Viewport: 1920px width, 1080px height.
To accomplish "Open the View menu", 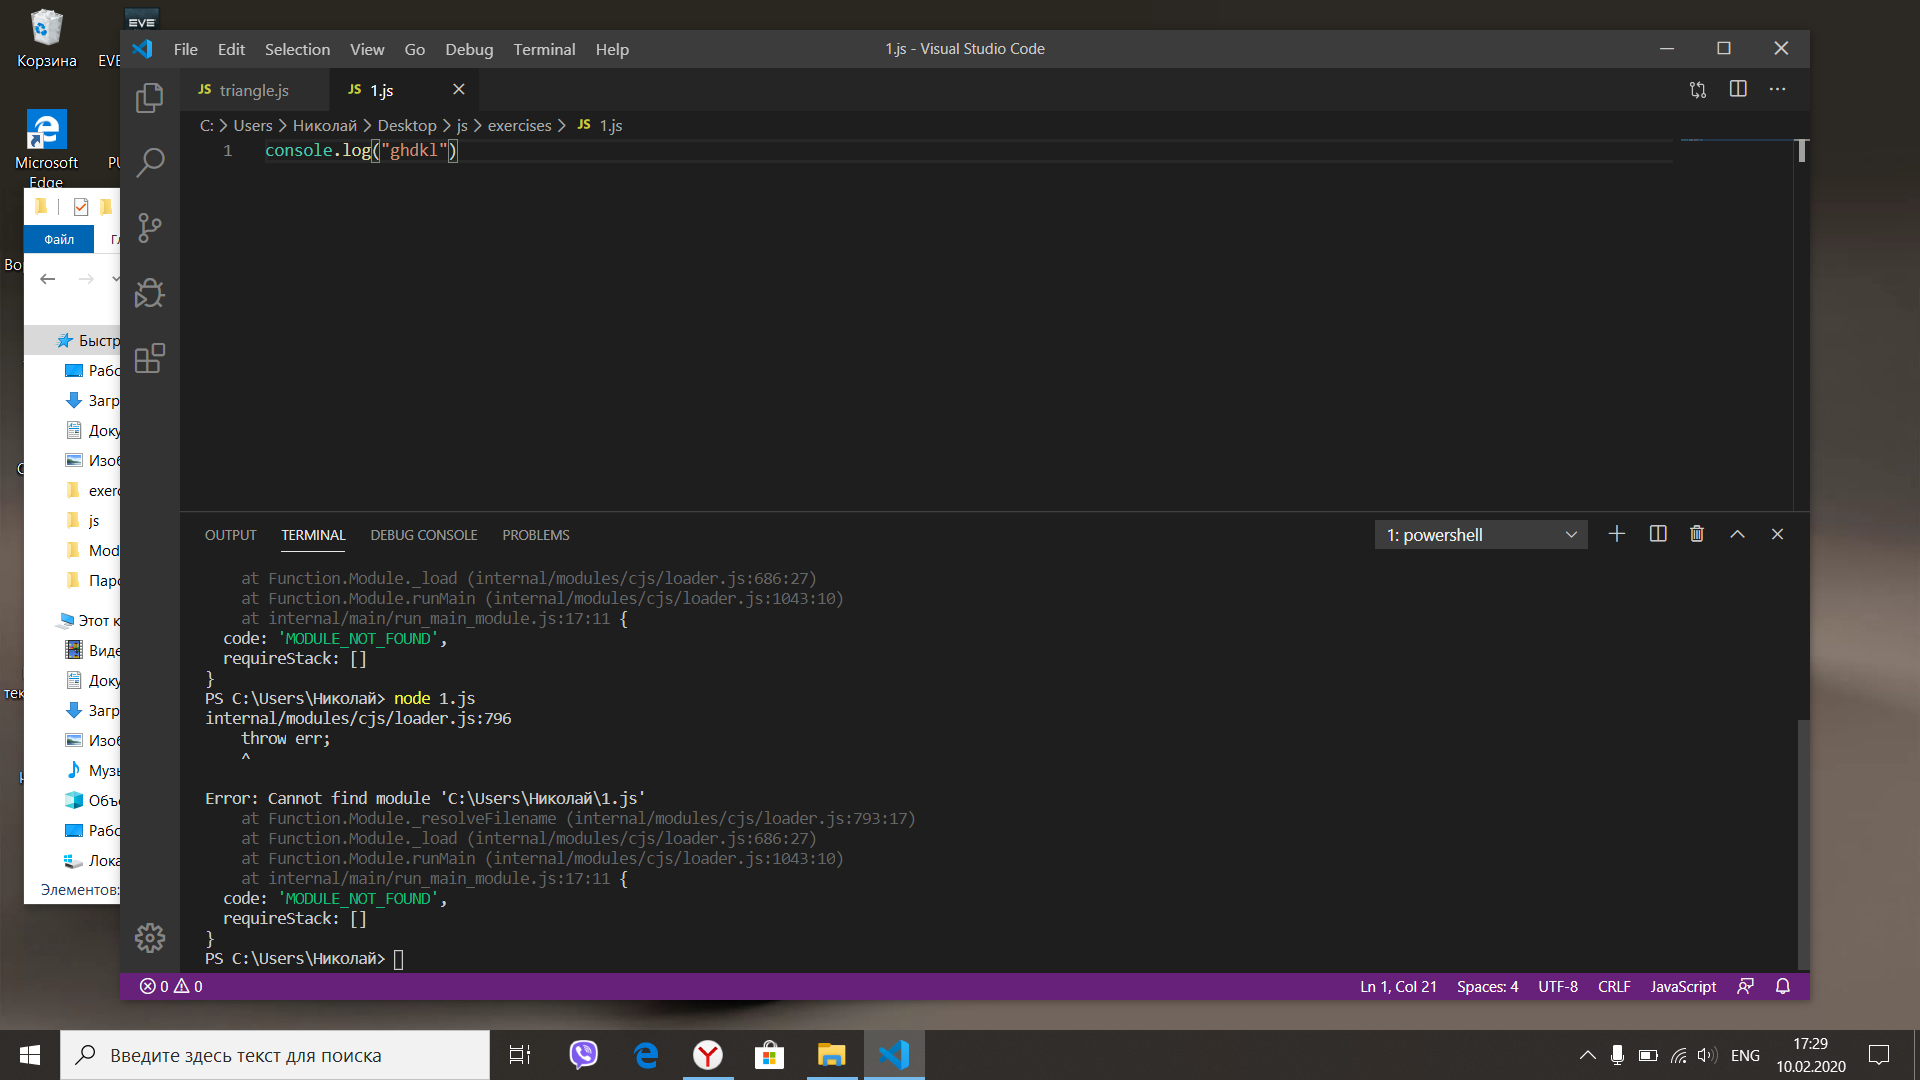I will pos(367,49).
